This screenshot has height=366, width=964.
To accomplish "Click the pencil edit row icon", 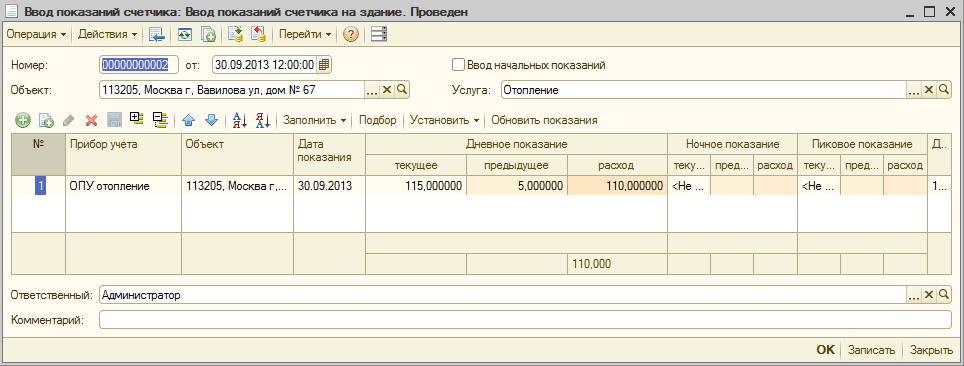I will pos(68,121).
